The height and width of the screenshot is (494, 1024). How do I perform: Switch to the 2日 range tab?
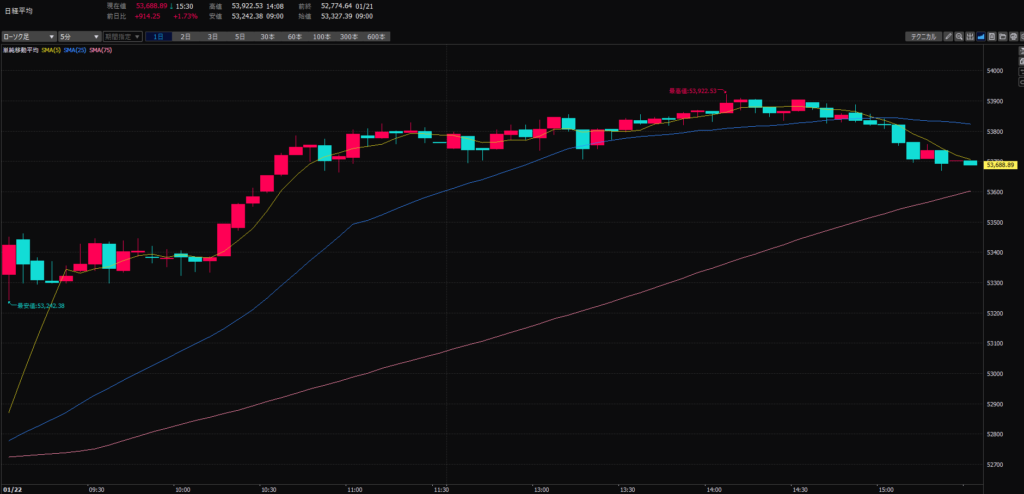coord(186,36)
